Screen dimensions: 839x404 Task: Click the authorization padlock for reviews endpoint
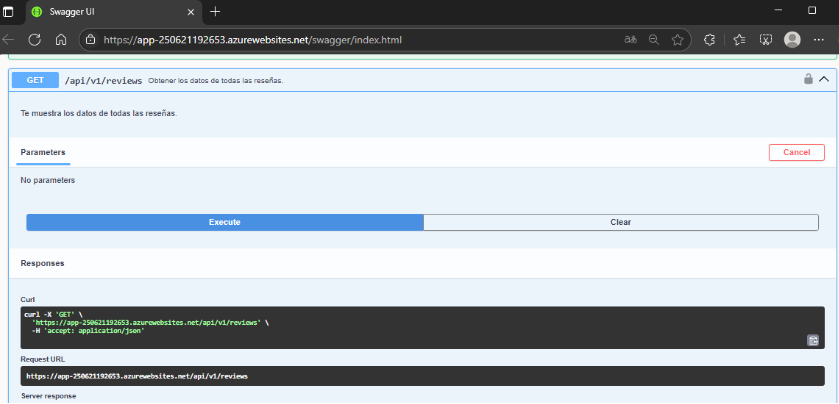coord(808,79)
